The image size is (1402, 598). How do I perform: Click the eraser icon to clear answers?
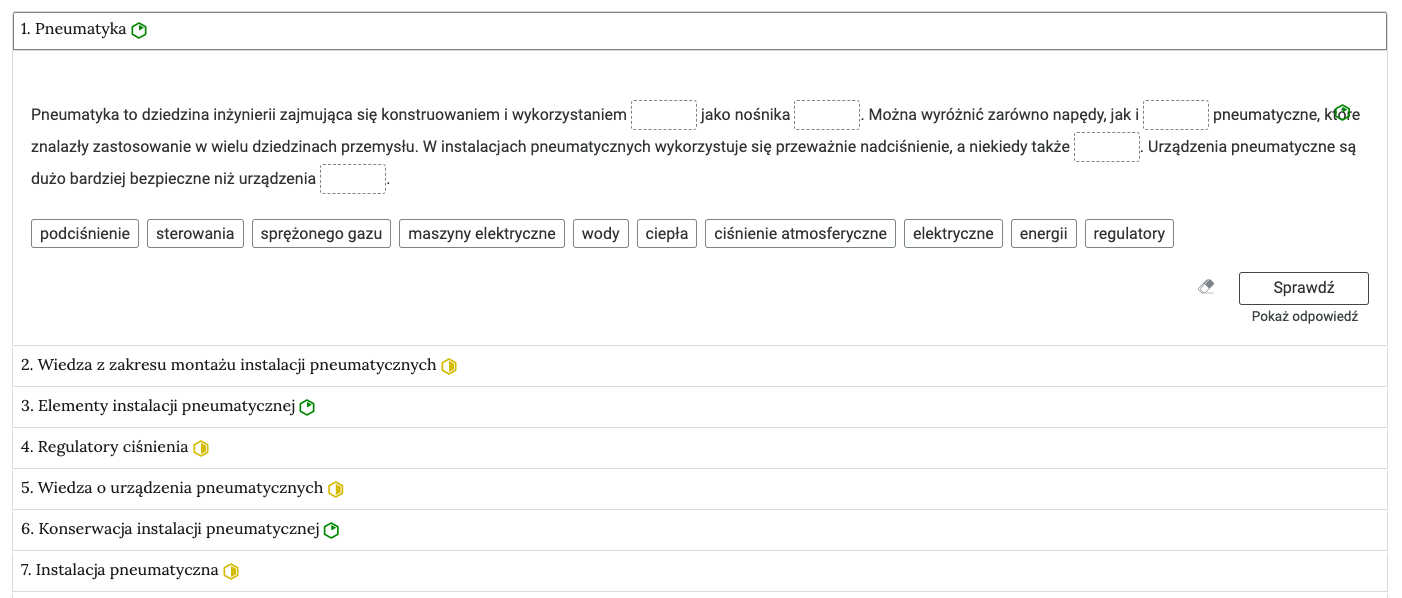coord(1205,287)
